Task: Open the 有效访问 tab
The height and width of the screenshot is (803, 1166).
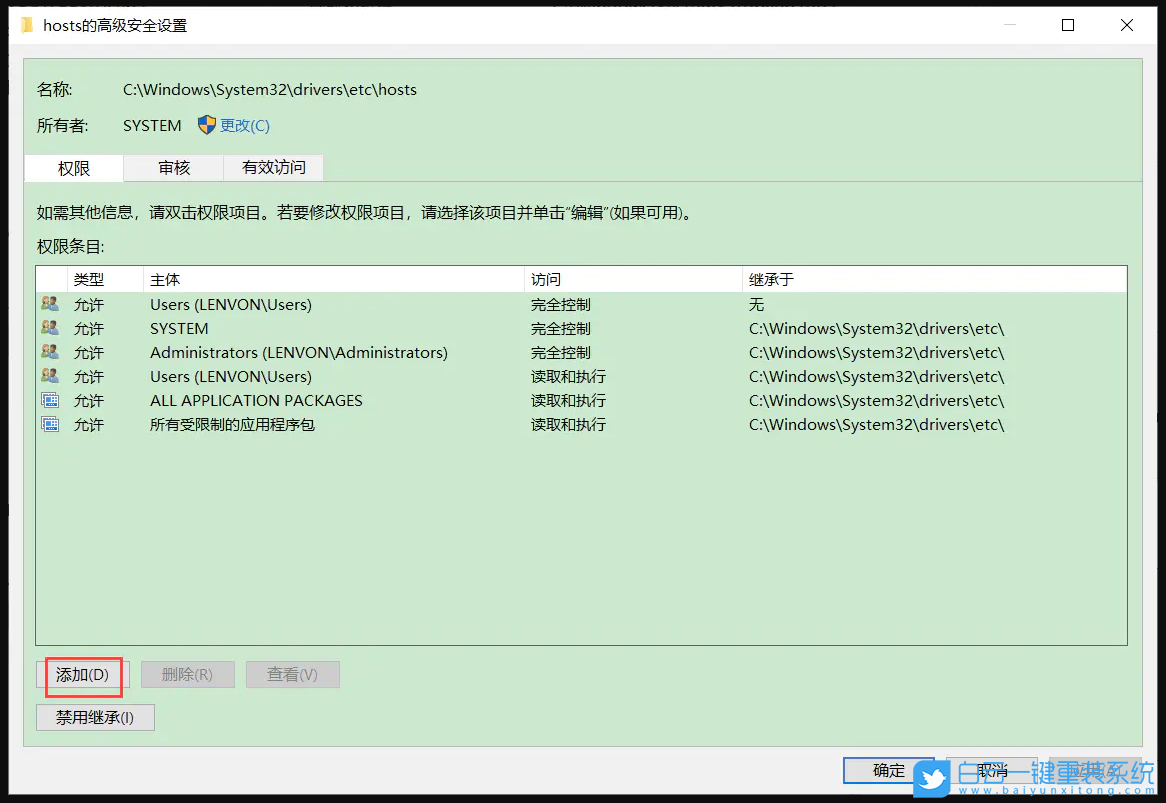Action: click(272, 167)
